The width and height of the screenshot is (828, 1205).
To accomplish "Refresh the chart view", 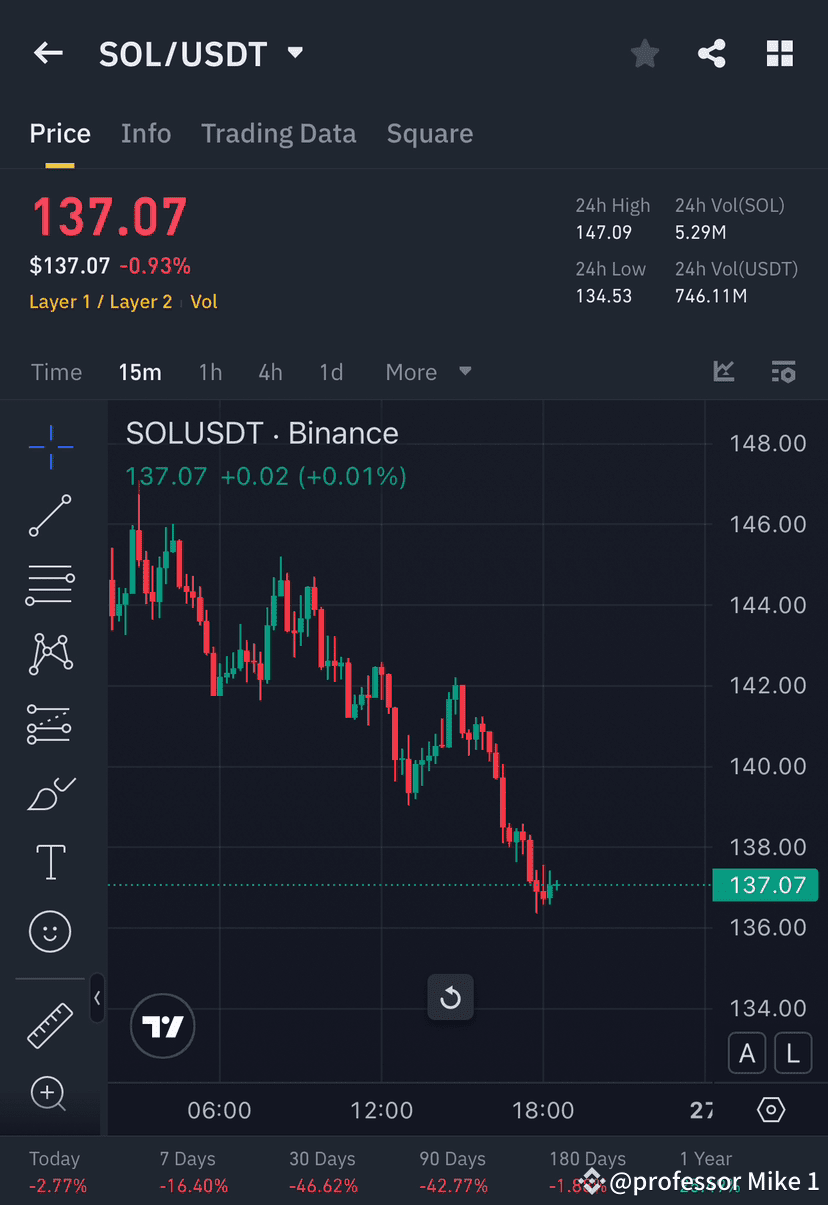I will coord(450,997).
